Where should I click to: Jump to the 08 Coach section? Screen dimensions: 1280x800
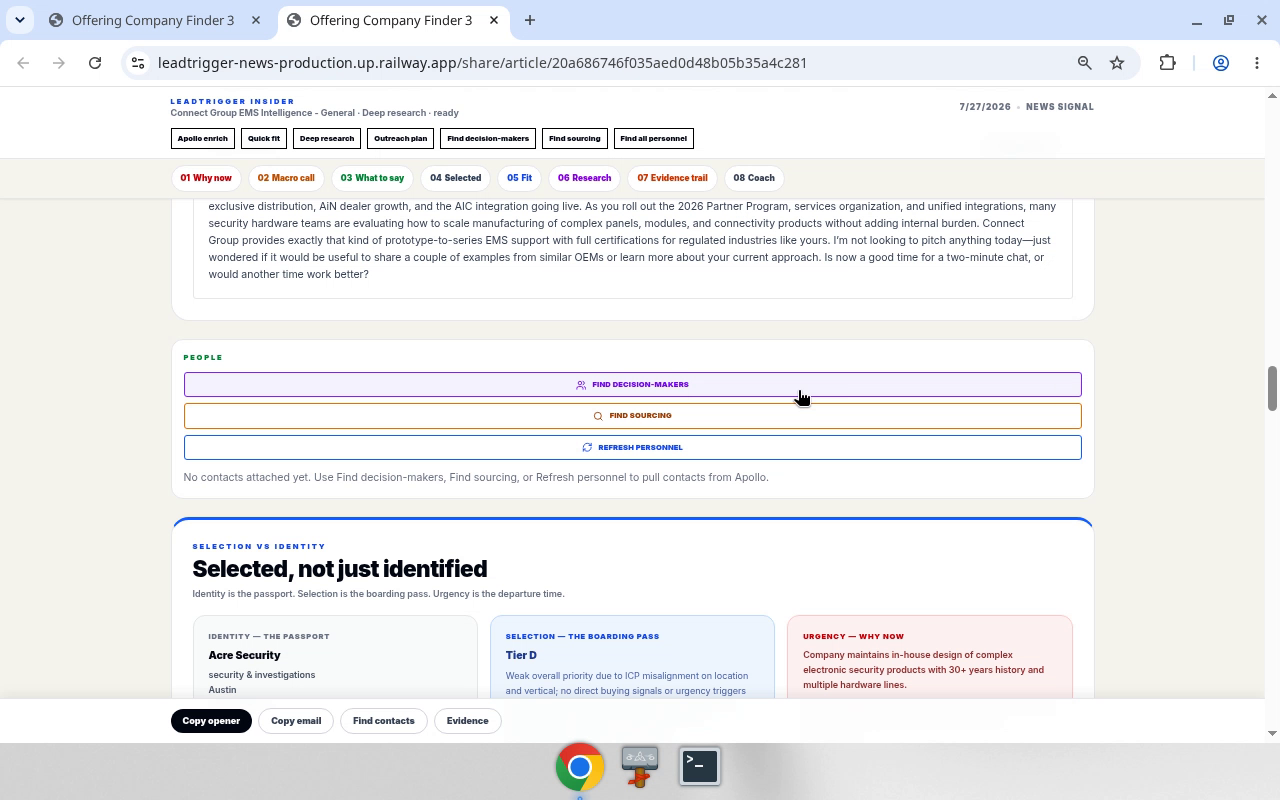pyautogui.click(x=754, y=178)
